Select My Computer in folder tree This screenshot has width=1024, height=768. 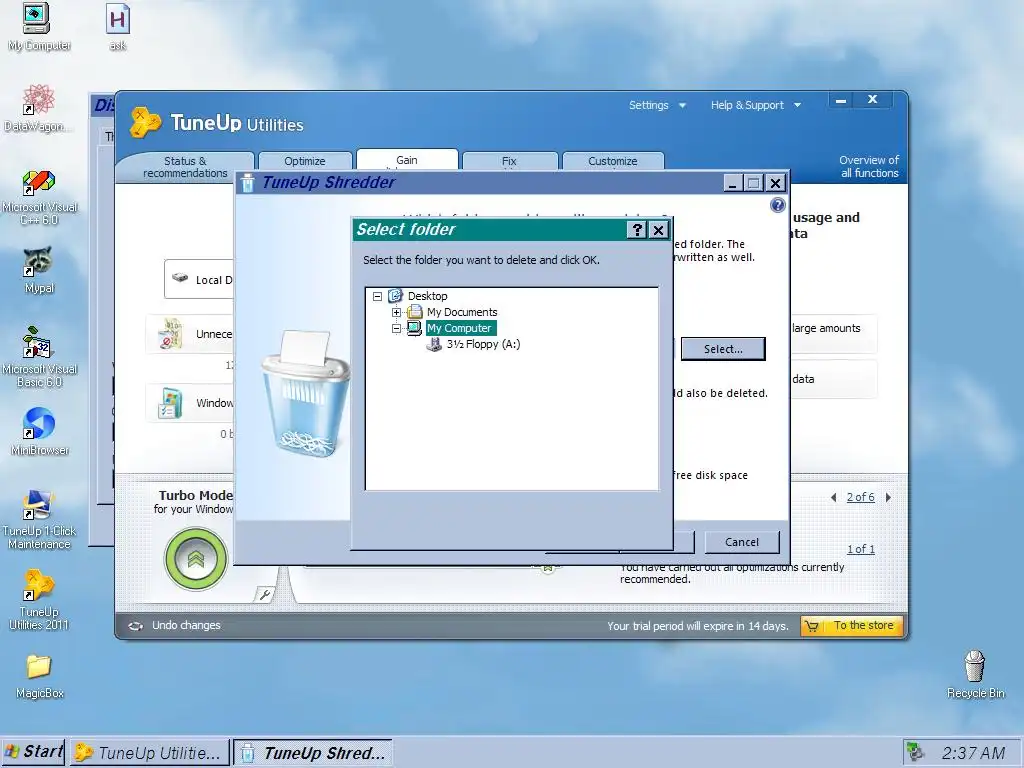click(459, 328)
